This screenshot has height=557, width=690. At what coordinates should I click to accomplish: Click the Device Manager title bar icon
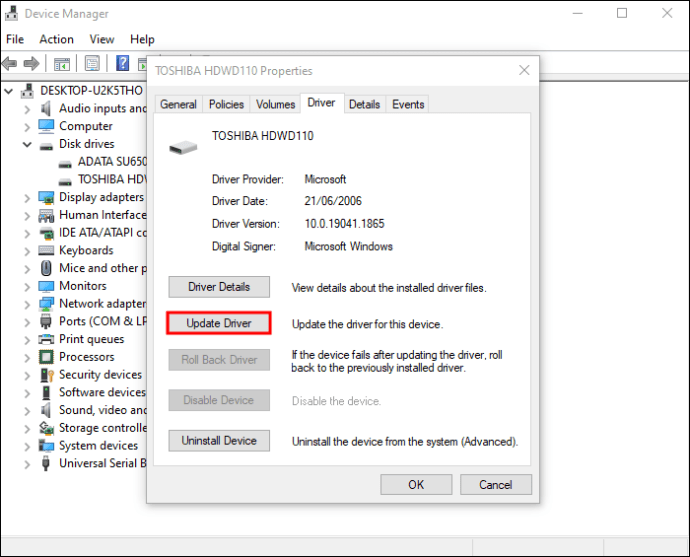pos(11,14)
